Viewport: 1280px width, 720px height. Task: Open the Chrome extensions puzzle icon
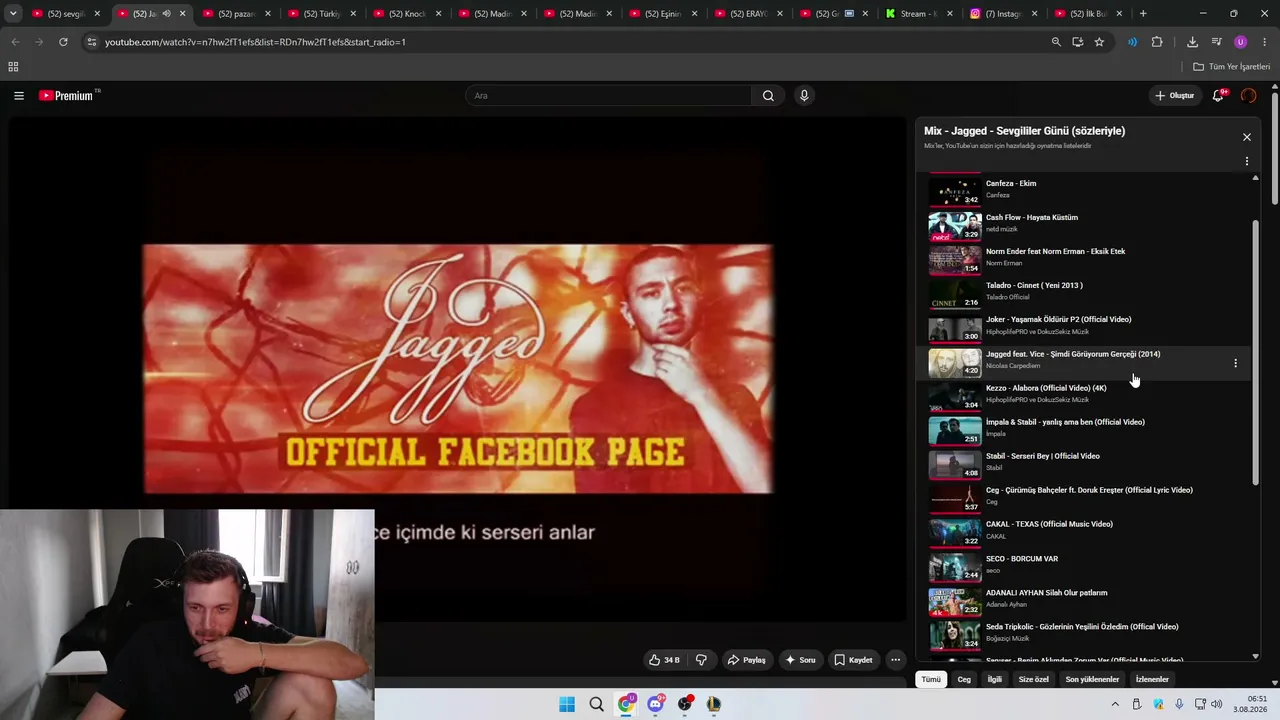[1157, 42]
